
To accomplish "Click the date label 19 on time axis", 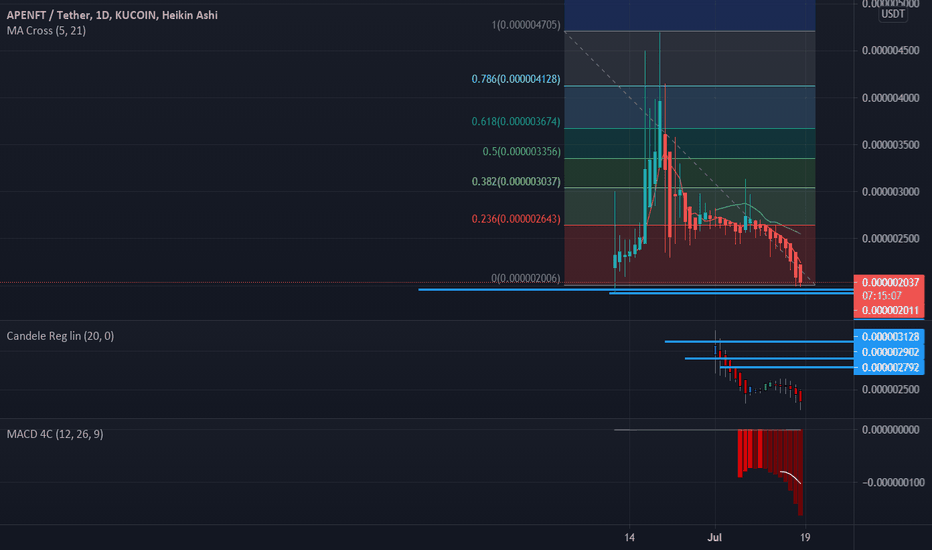I will coord(805,538).
